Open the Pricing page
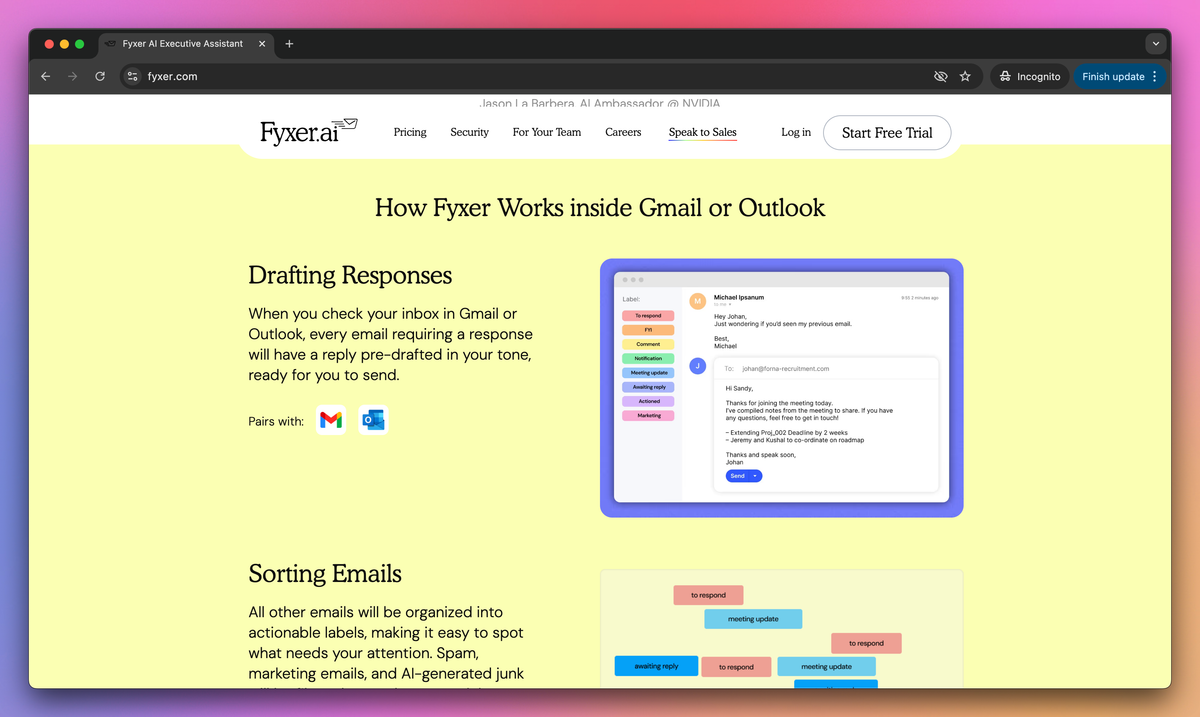This screenshot has width=1200, height=717. pyautogui.click(x=410, y=132)
